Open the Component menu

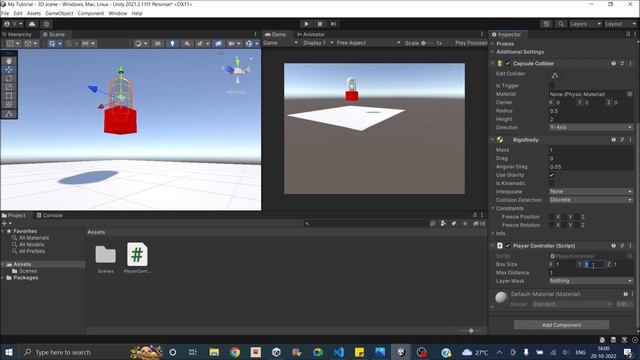[91, 13]
